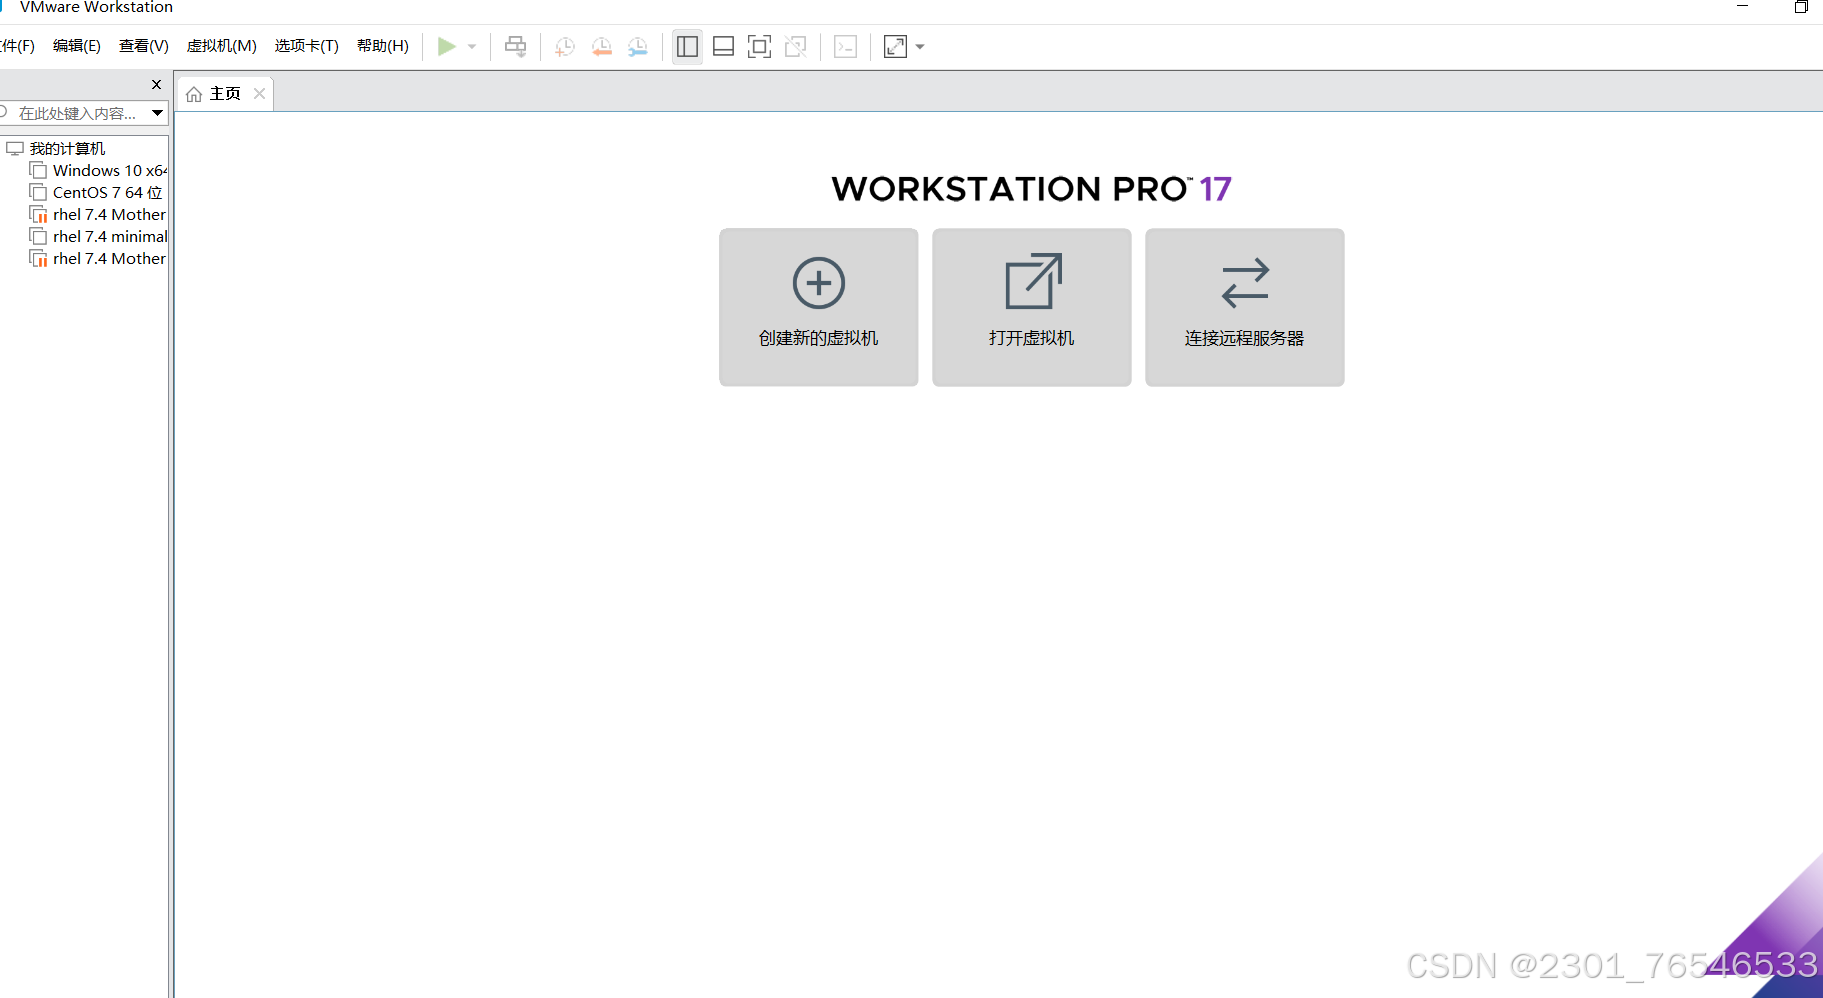Minimize the VMware Workstation window
The height and width of the screenshot is (998, 1823).
point(1742,7)
